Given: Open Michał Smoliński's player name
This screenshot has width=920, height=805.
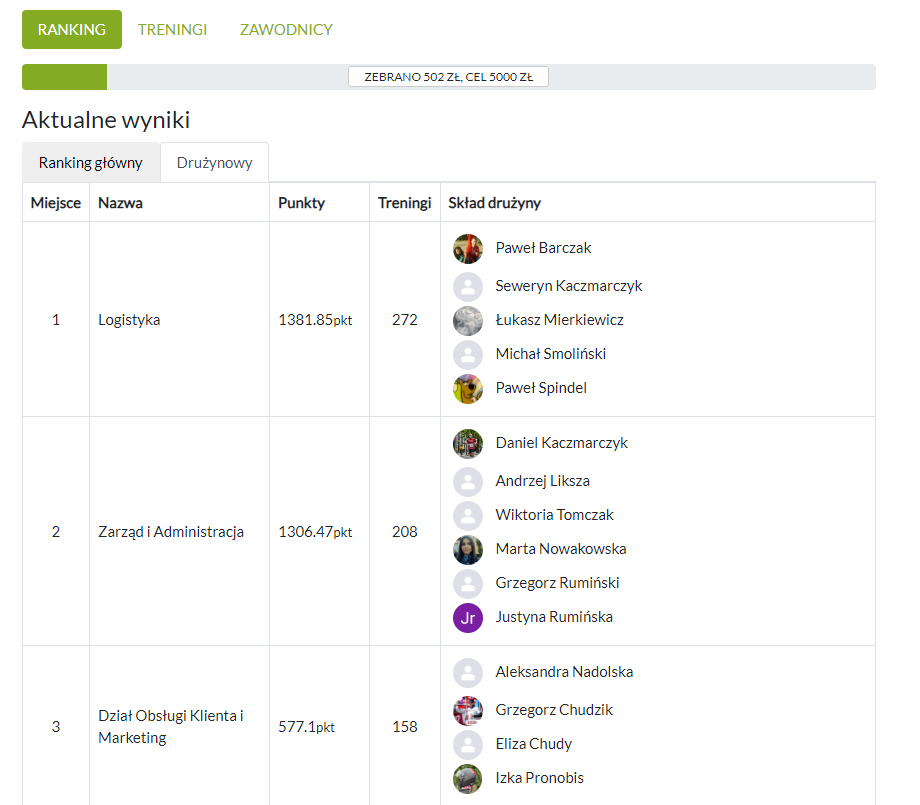Looking at the screenshot, I should [550, 354].
